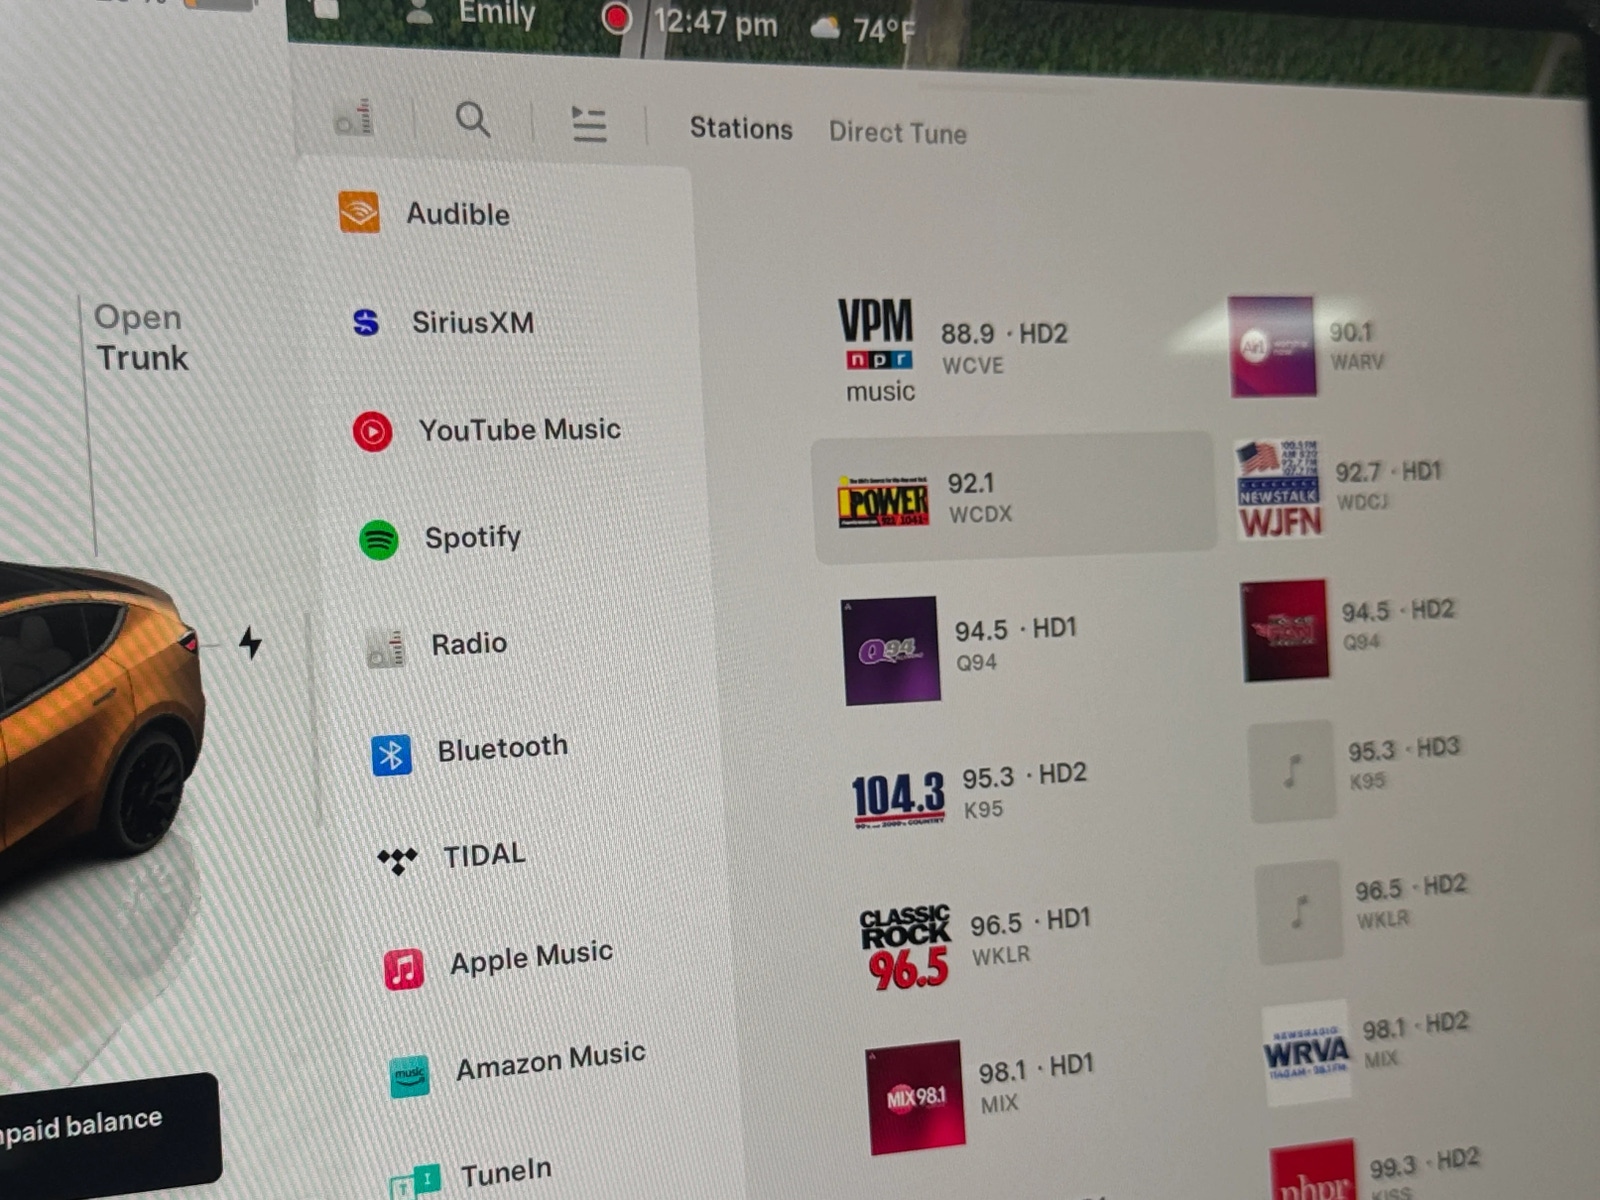The height and width of the screenshot is (1200, 1600).
Task: Choose the Apple Music label
Action: point(531,958)
